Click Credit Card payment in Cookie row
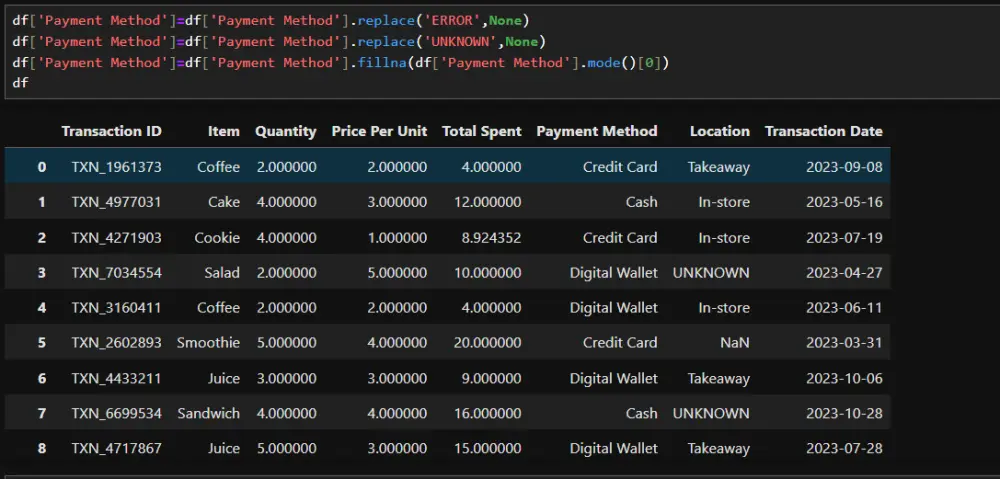Image resolution: width=1000 pixels, height=479 pixels. tap(620, 238)
